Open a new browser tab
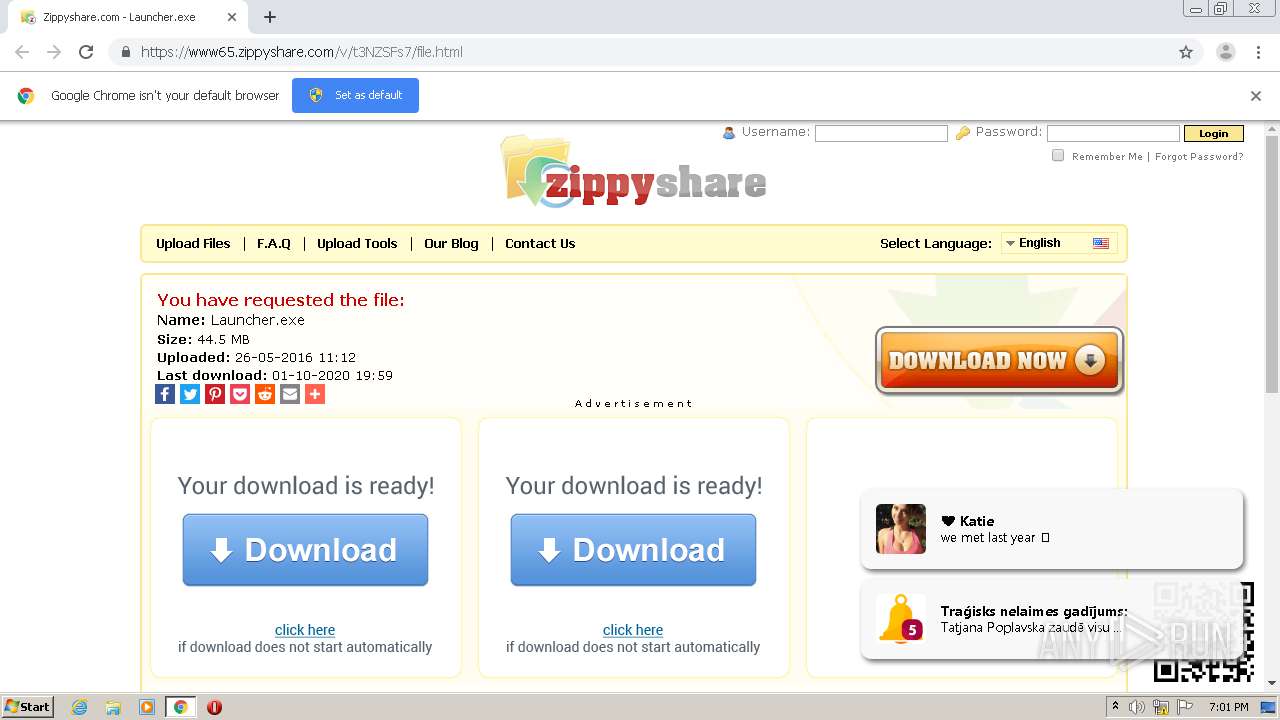 click(x=270, y=17)
